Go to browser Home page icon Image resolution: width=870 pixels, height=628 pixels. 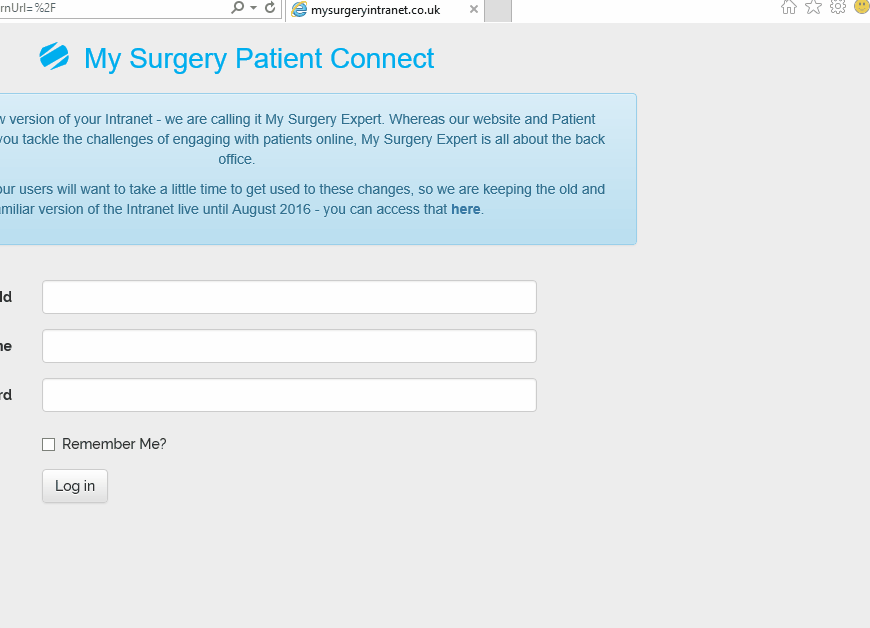pos(789,7)
